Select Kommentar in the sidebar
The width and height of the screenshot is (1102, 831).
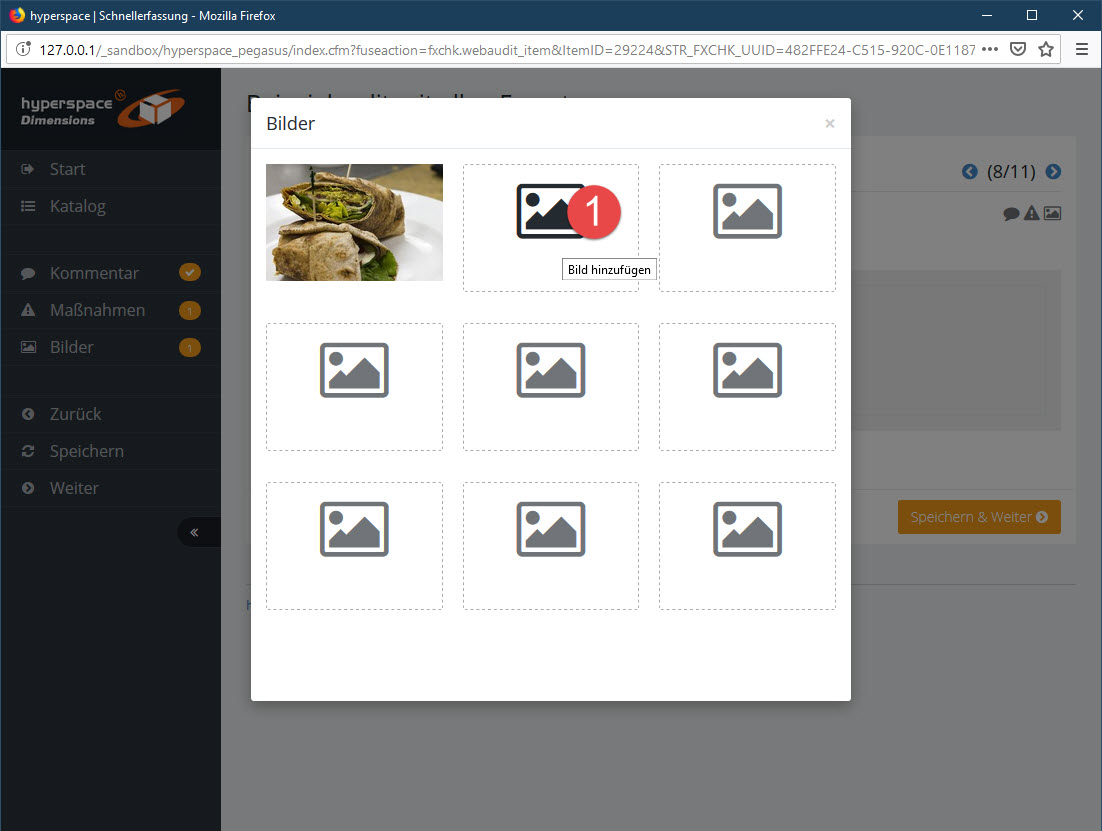(94, 273)
